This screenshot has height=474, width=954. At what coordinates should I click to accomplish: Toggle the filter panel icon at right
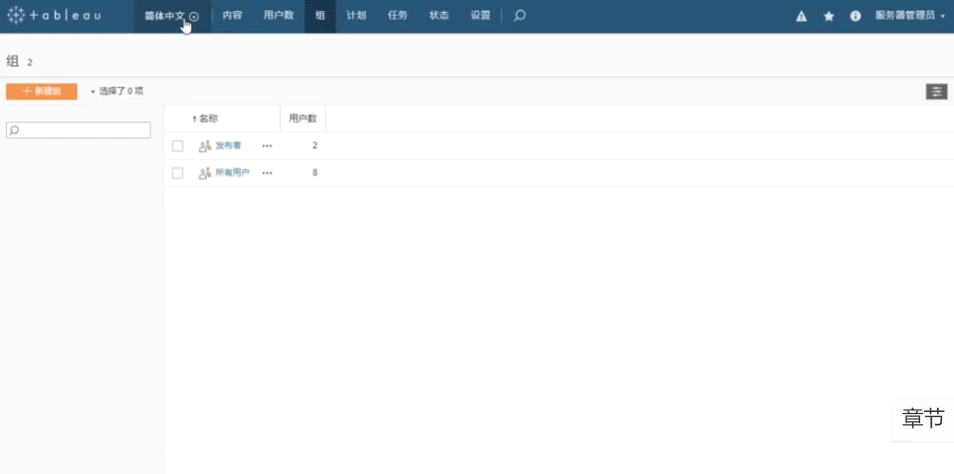coord(936,91)
